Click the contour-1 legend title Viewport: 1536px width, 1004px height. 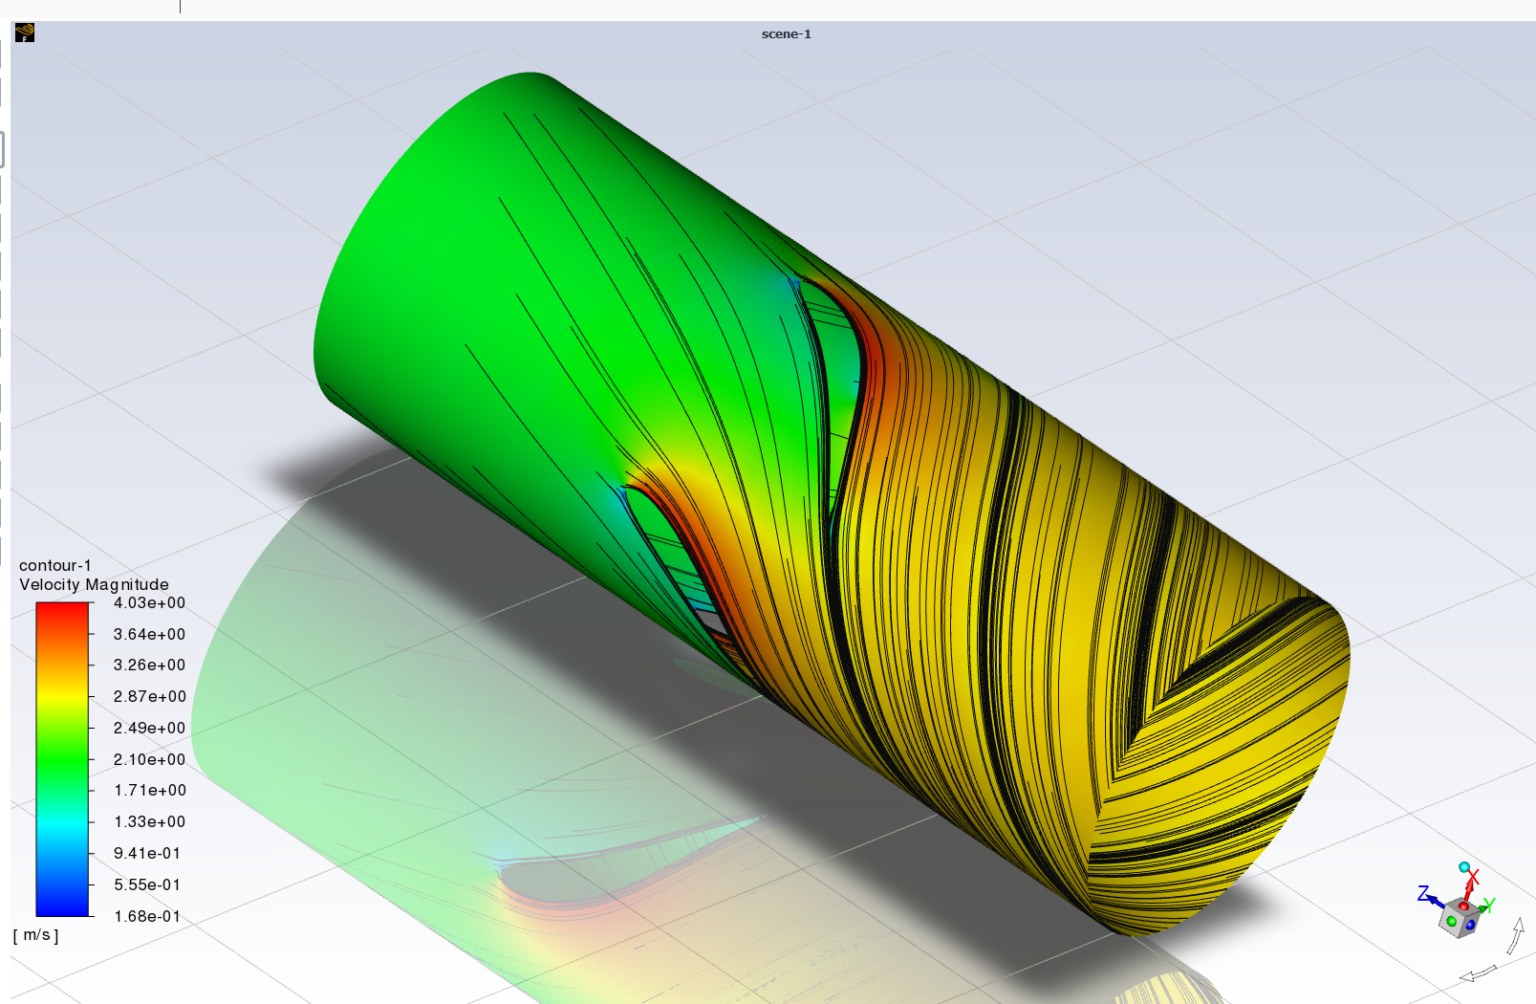click(55, 565)
